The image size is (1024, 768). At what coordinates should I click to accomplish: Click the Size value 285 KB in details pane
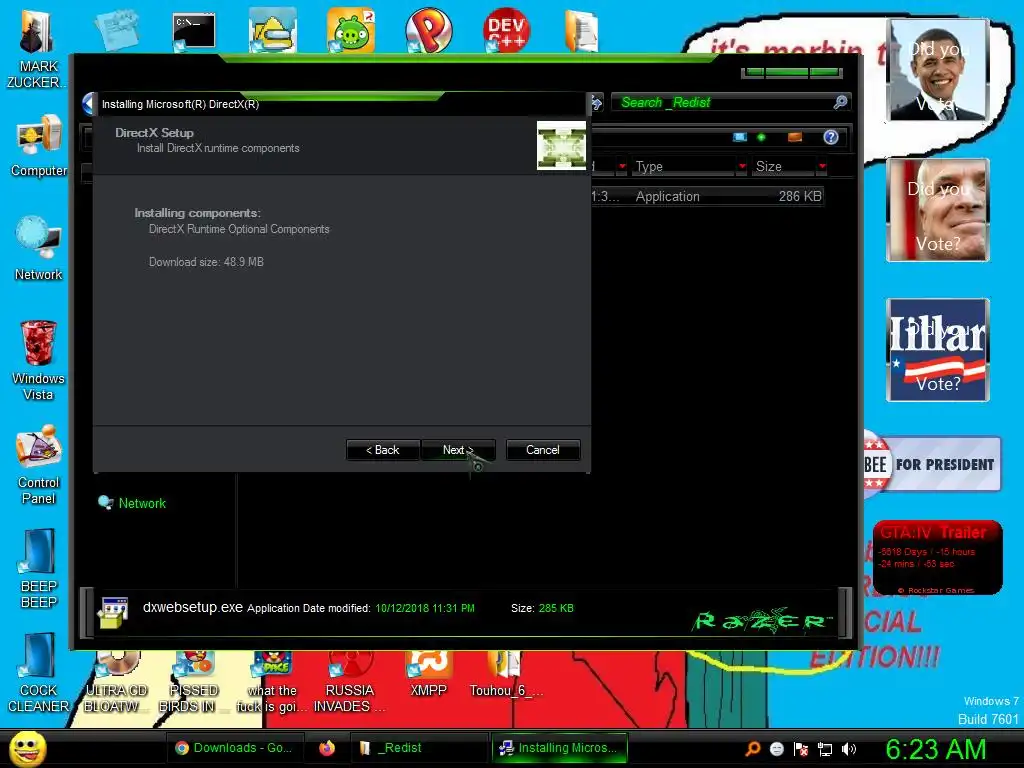556,608
